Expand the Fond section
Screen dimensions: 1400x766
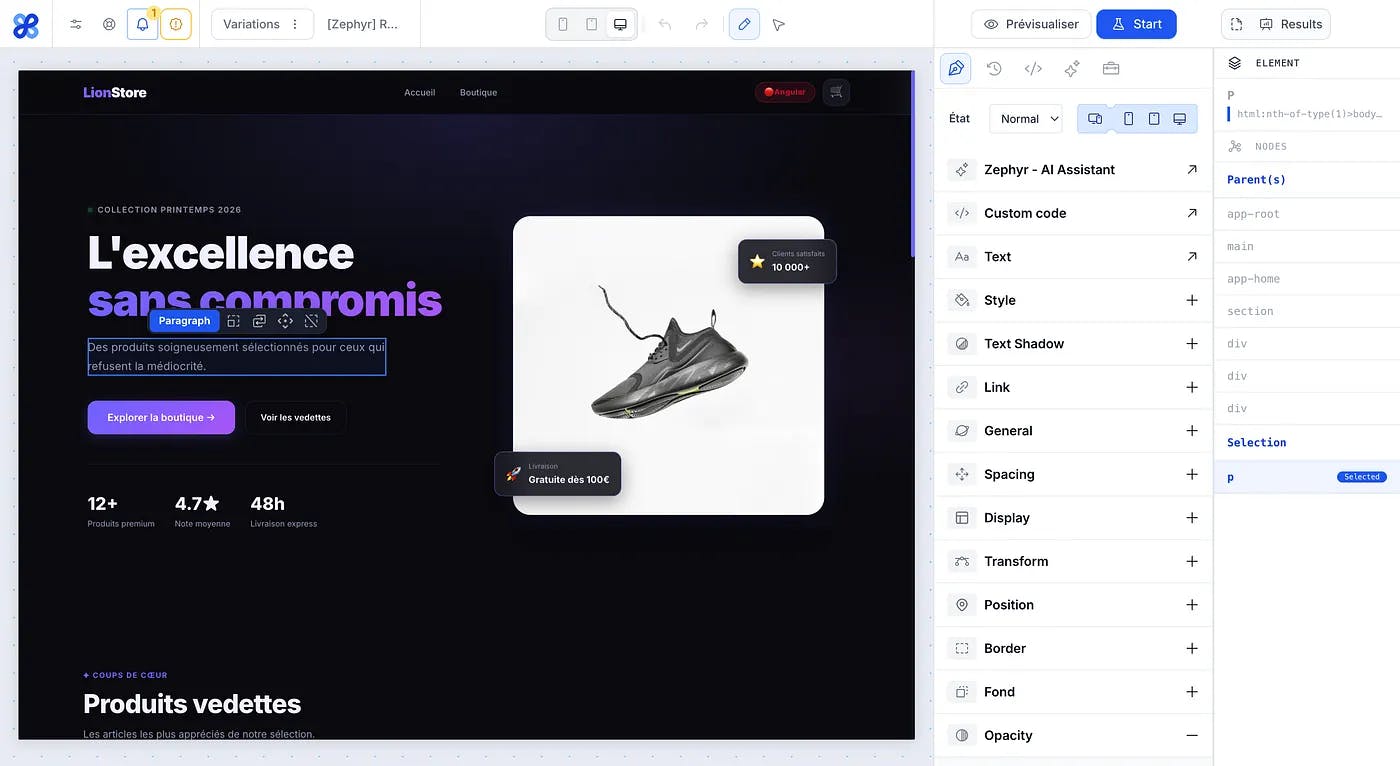(1191, 692)
